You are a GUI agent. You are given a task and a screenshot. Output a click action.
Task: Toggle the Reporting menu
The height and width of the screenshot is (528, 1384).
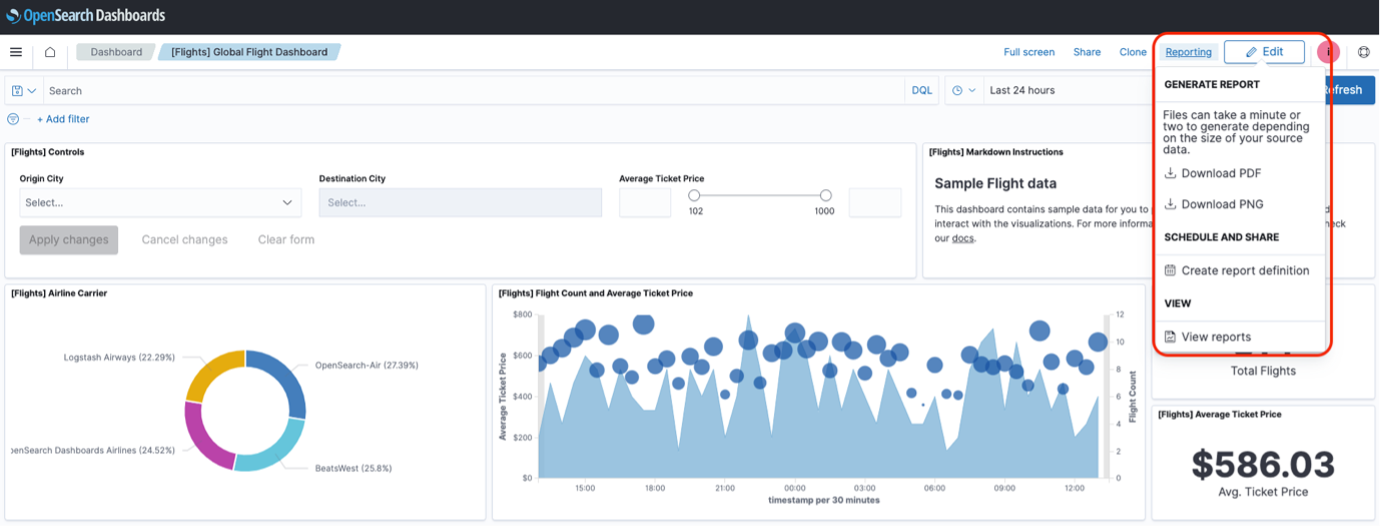point(1188,52)
